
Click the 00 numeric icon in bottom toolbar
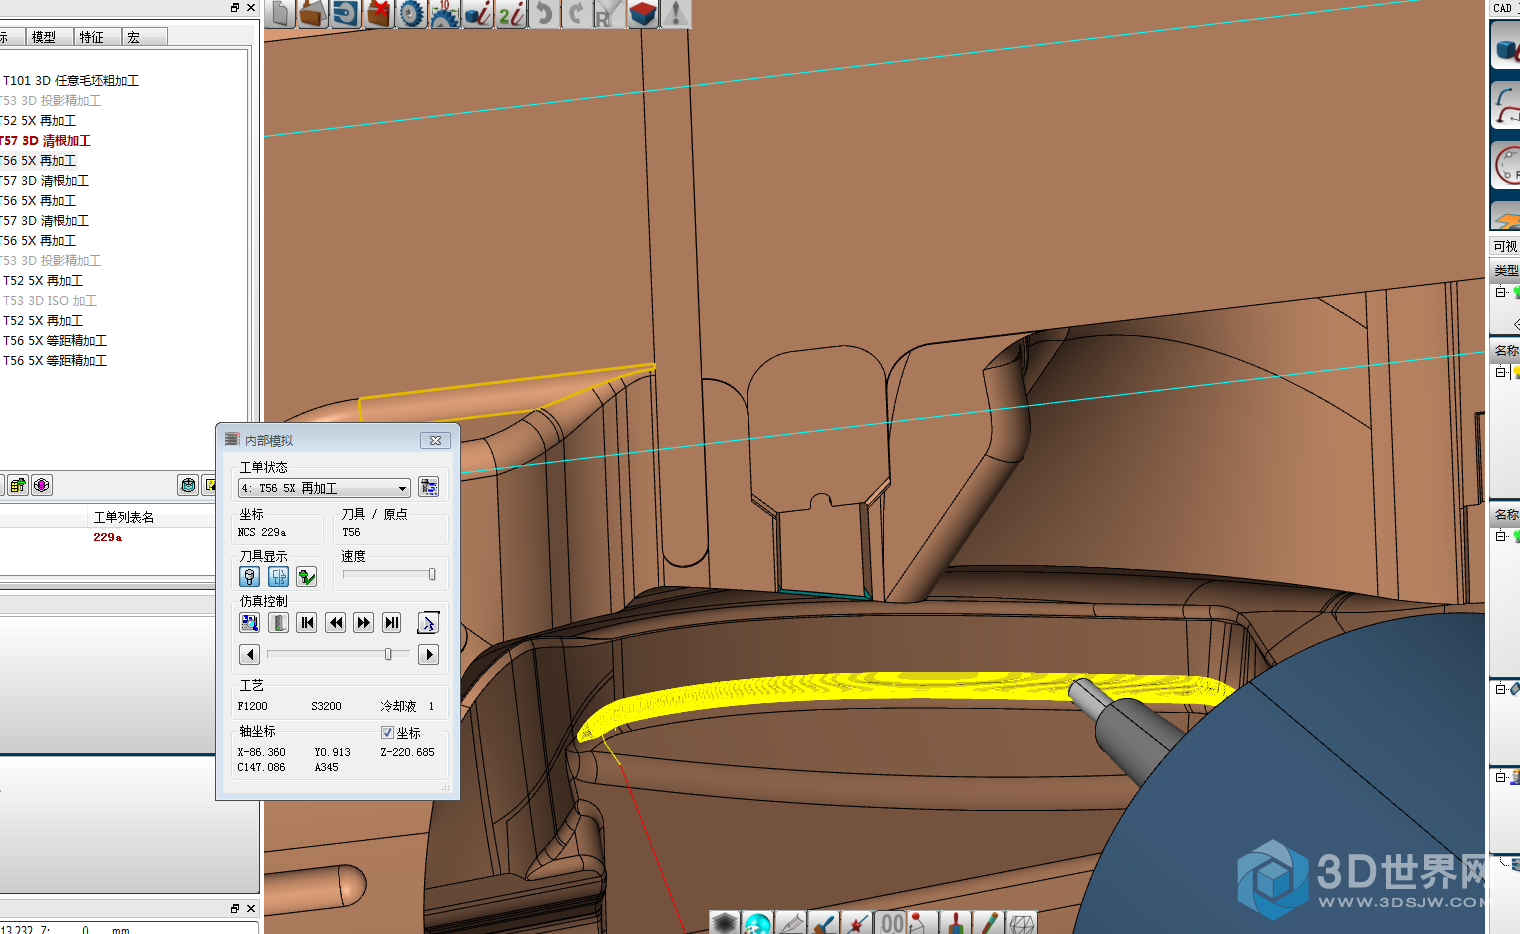pos(892,923)
